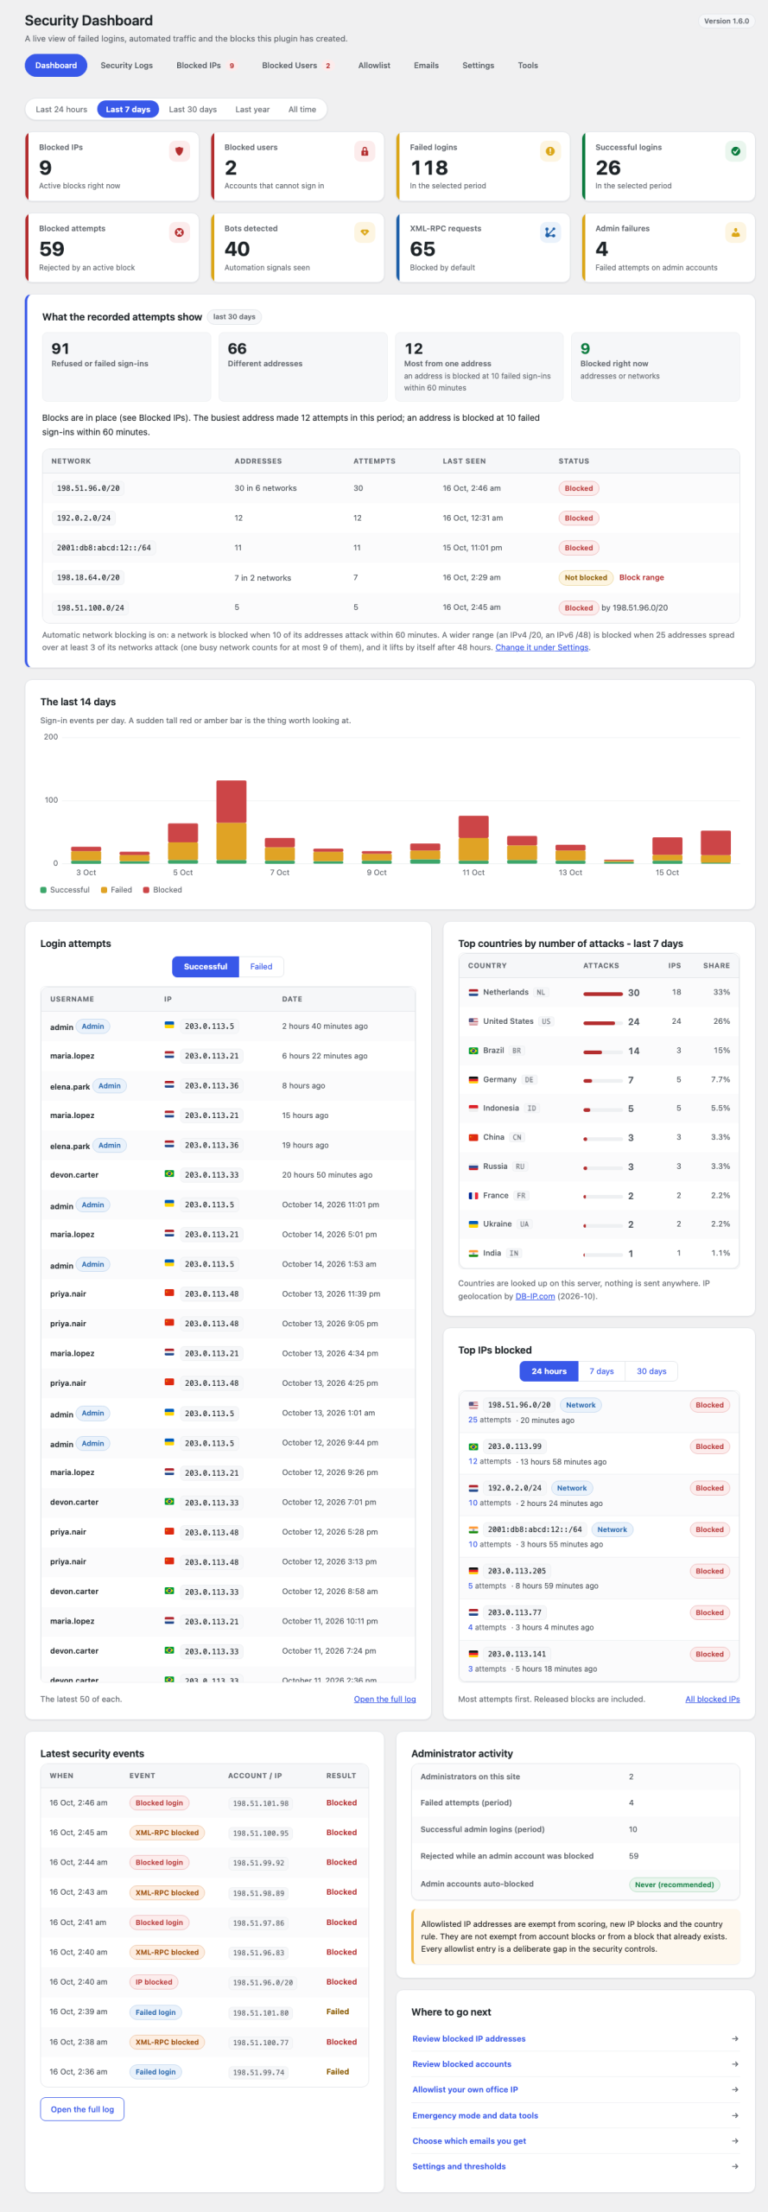Screen dimensions: 768x2212
Task: Show Successful login attempts
Action: pos(205,966)
